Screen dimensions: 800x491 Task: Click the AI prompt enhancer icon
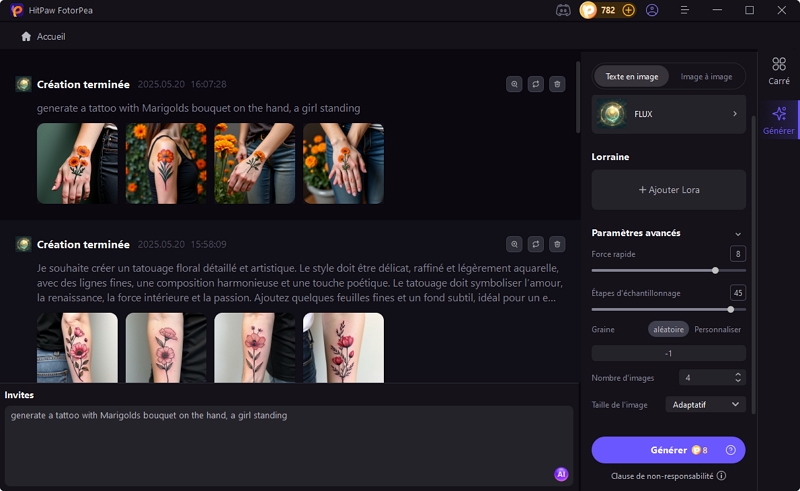[x=561, y=474]
